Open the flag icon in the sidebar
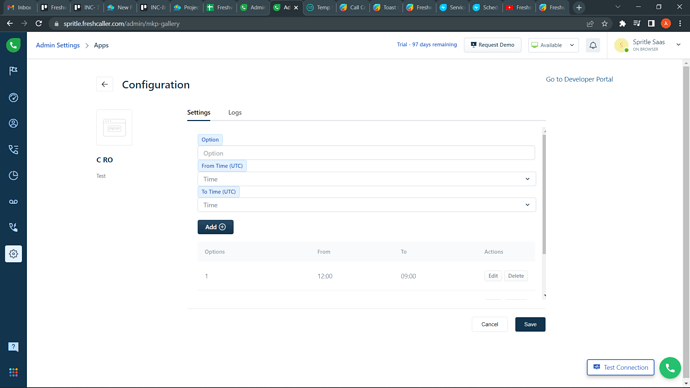690x388 pixels. point(13,71)
